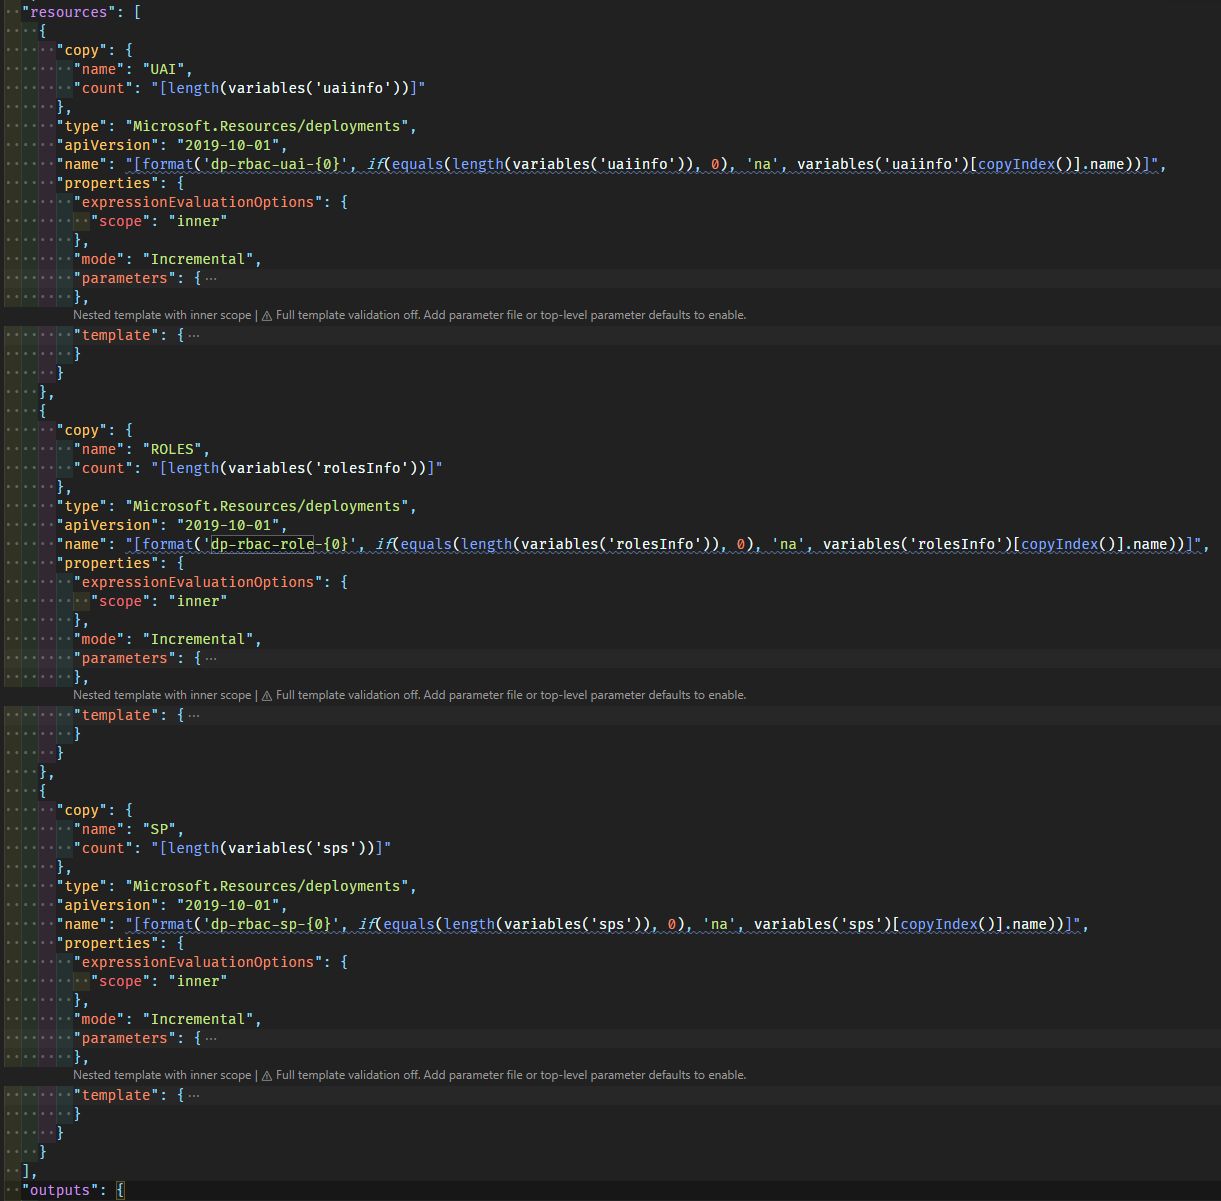Expand the collapsed template block in the ROLES deployment

click(x=194, y=714)
